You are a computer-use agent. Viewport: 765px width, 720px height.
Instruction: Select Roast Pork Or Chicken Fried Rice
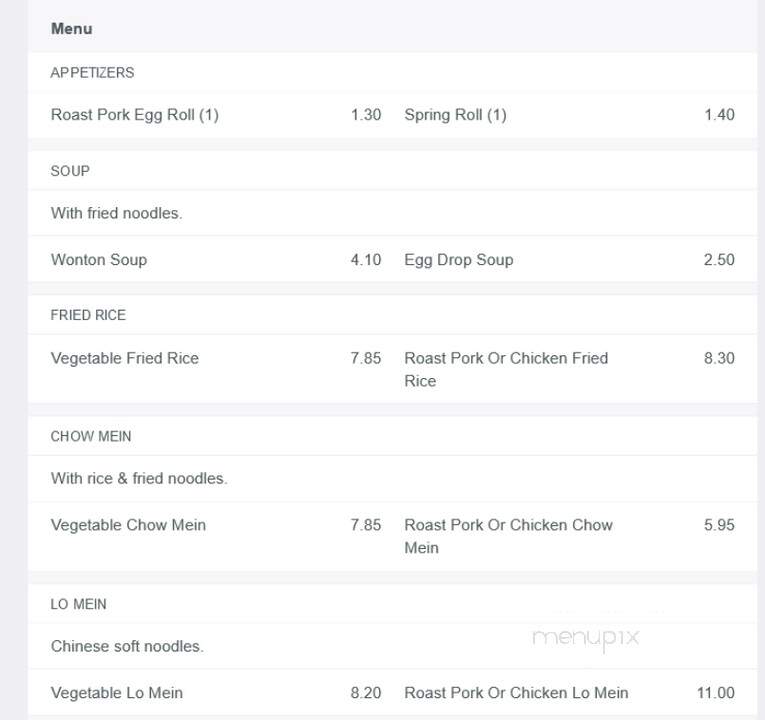tap(506, 369)
